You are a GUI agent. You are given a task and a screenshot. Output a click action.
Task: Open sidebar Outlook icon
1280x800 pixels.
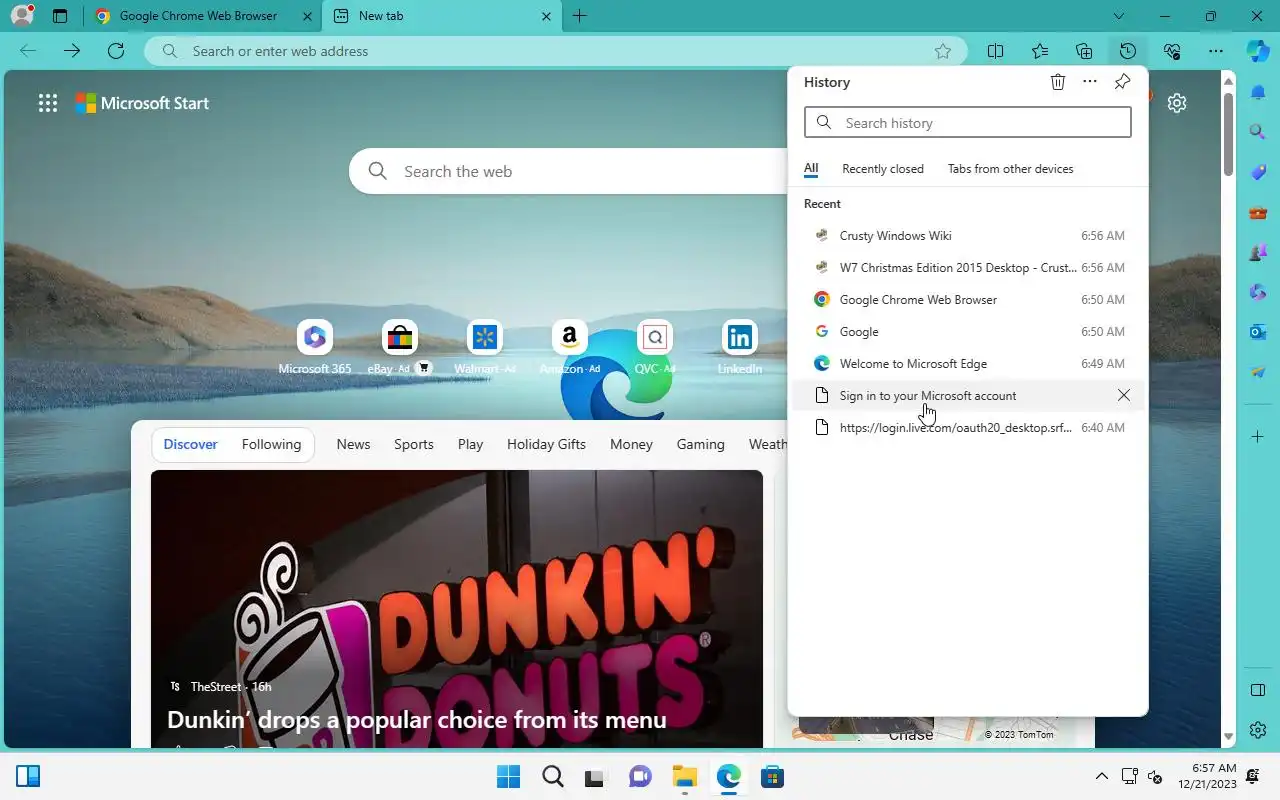coord(1258,331)
